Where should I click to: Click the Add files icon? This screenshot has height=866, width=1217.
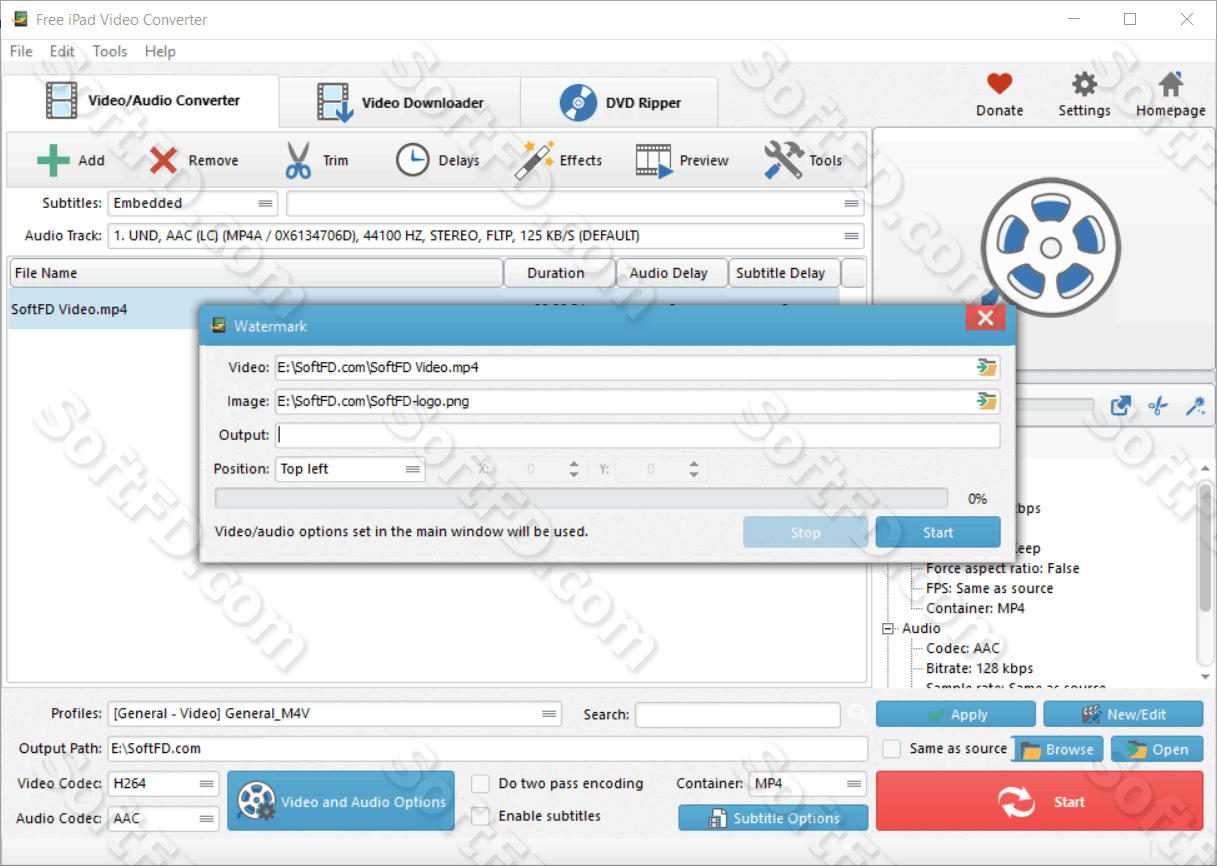53,160
